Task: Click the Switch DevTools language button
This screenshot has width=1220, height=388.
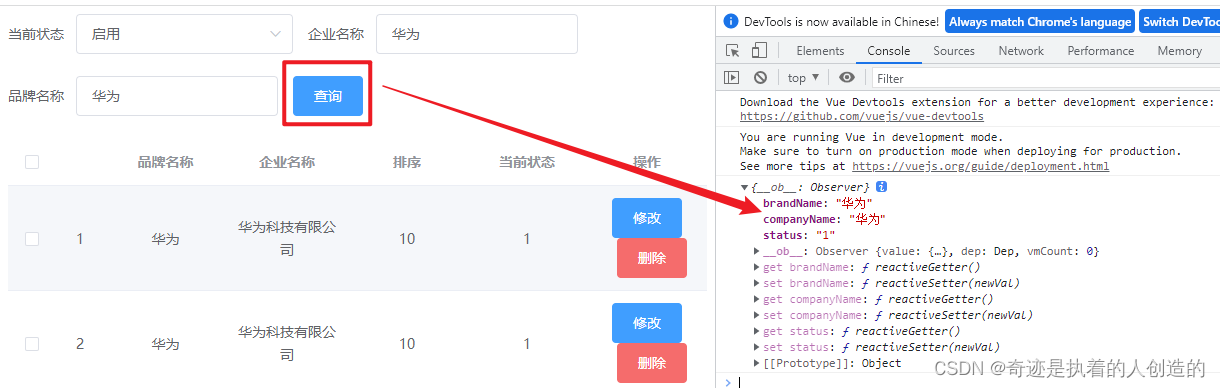Action: coord(1179,21)
